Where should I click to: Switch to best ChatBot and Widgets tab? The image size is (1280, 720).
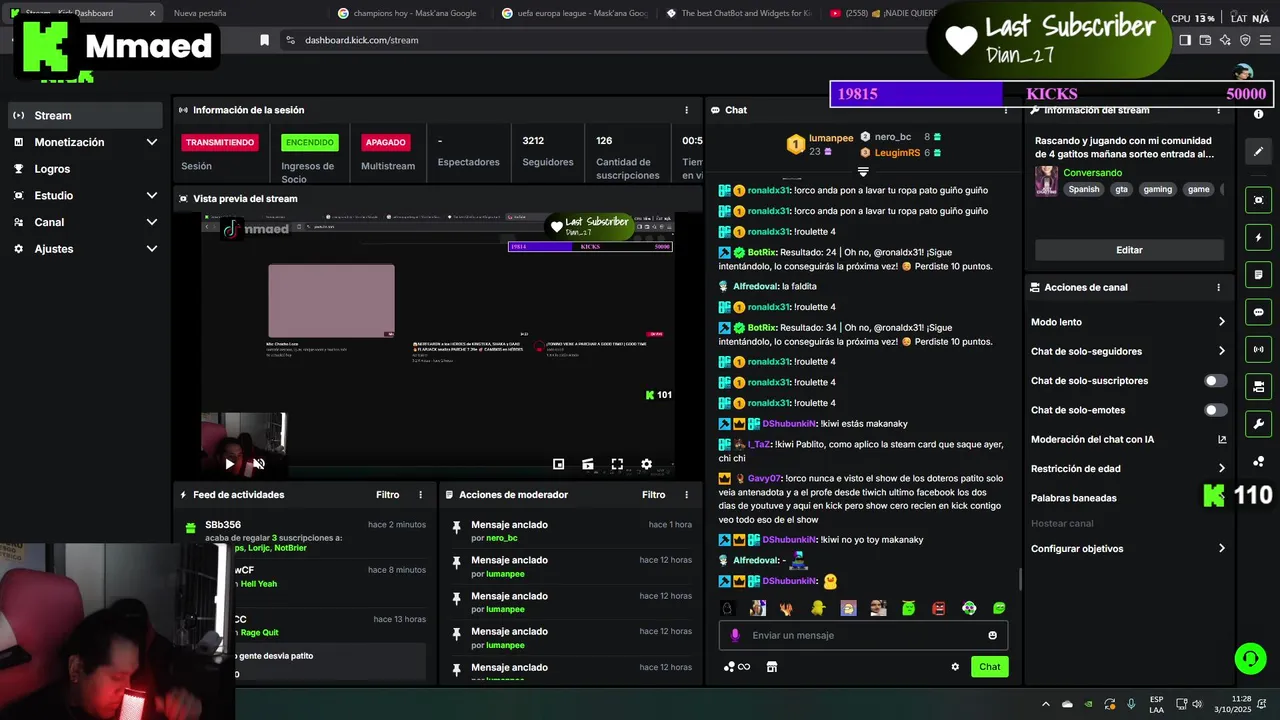point(738,13)
